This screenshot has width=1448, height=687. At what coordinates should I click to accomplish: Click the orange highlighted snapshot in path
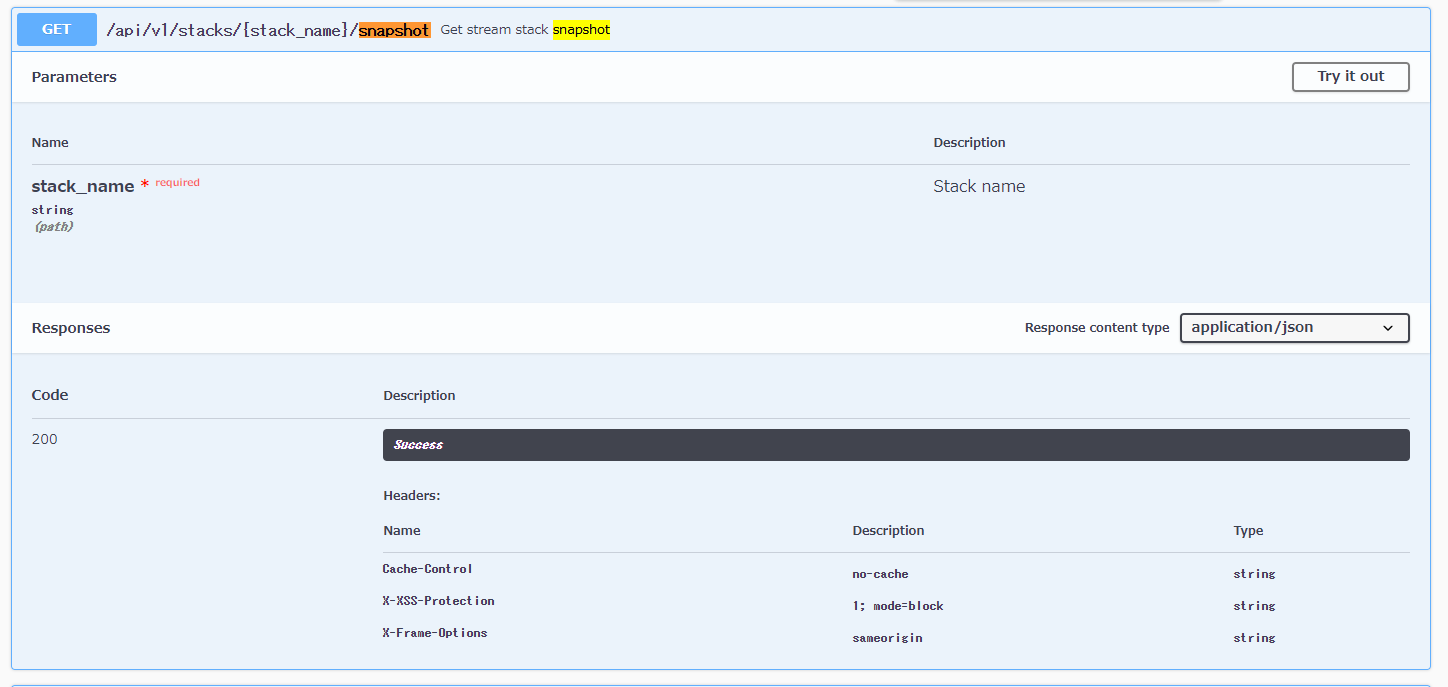coord(394,30)
